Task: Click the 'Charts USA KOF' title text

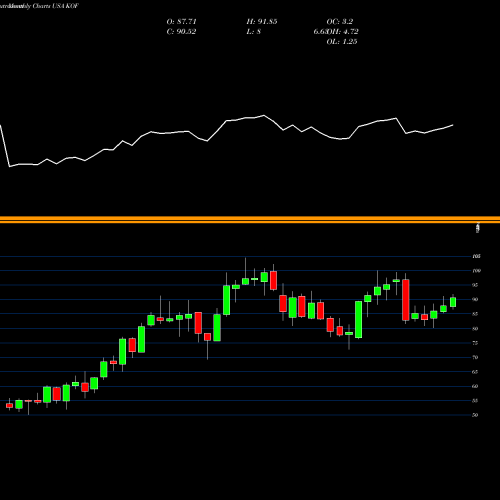Action: point(56,6)
